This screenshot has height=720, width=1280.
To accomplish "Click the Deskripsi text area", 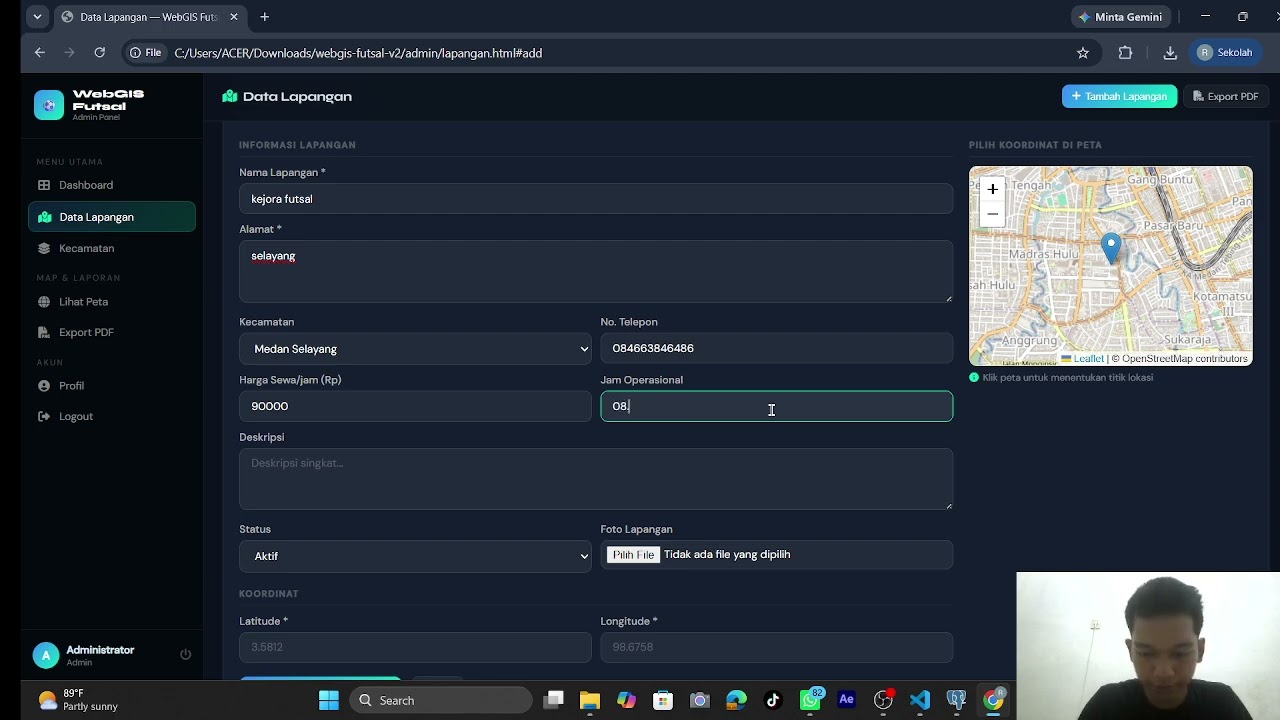I will [x=596, y=479].
